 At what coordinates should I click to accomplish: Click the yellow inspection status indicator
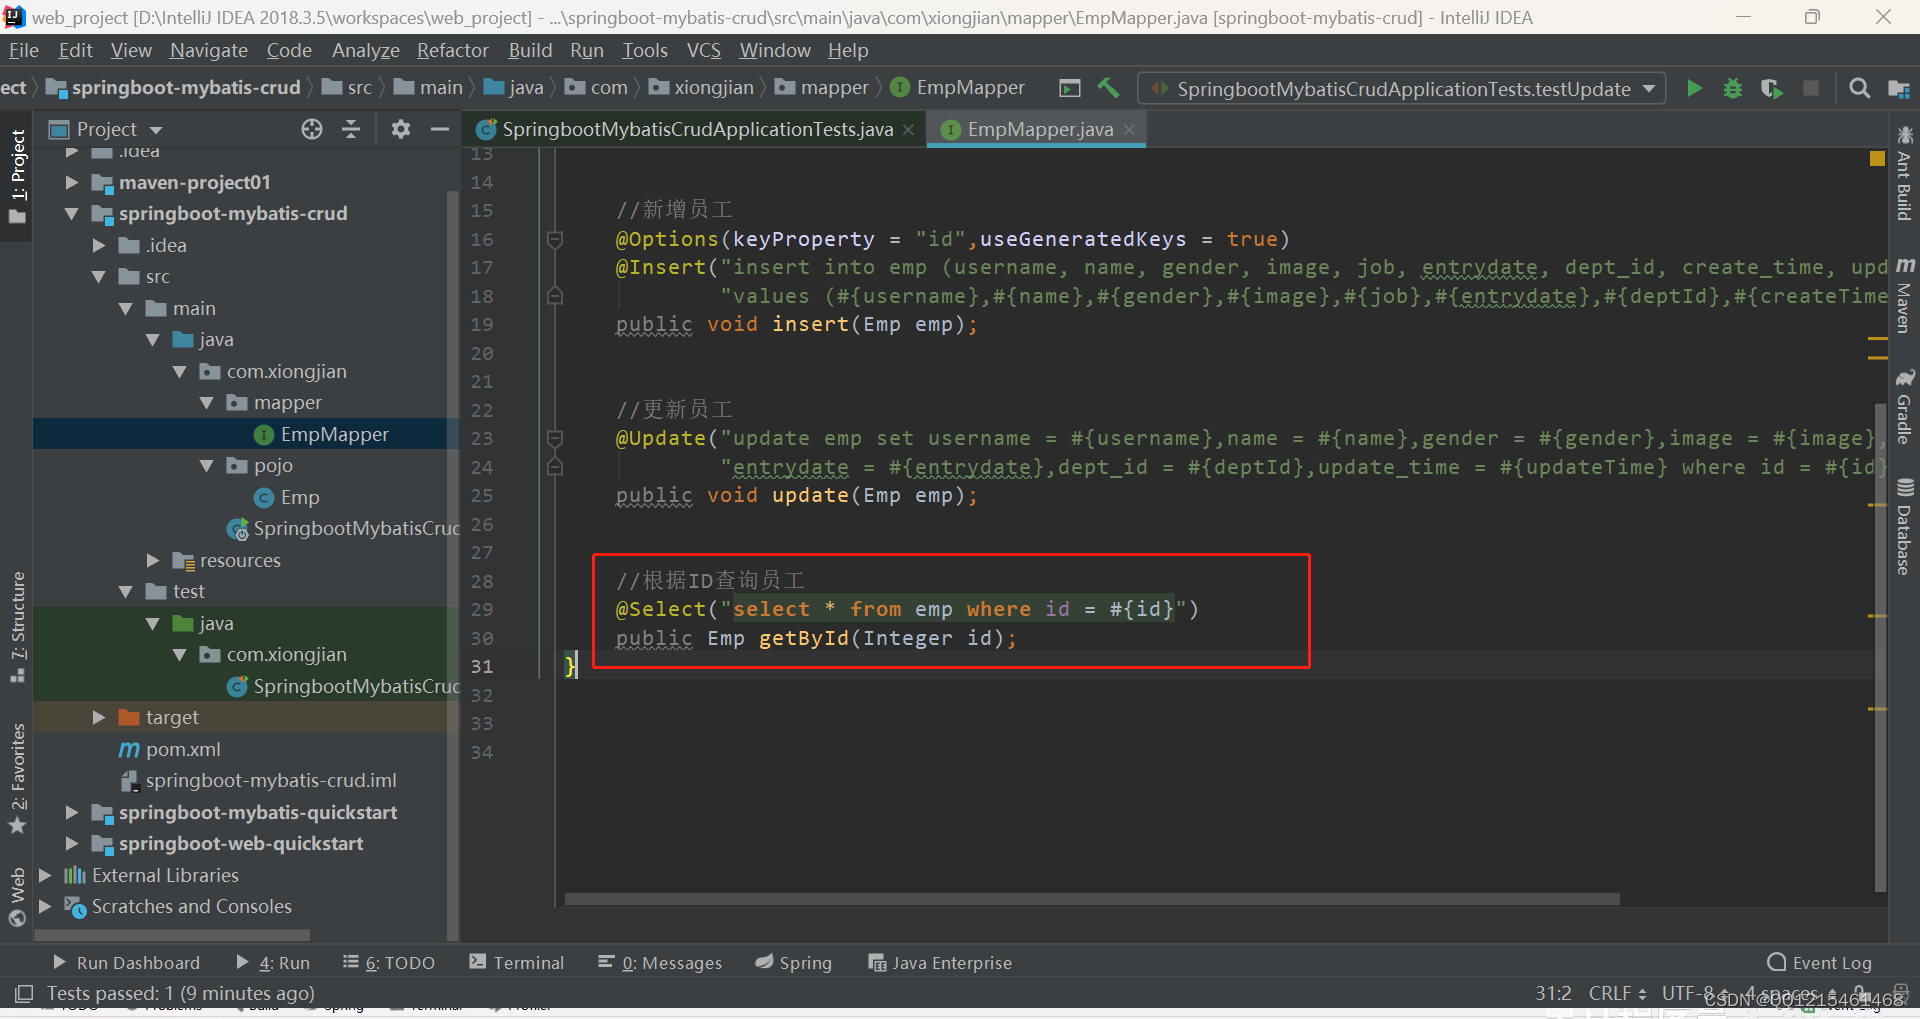click(x=1877, y=158)
